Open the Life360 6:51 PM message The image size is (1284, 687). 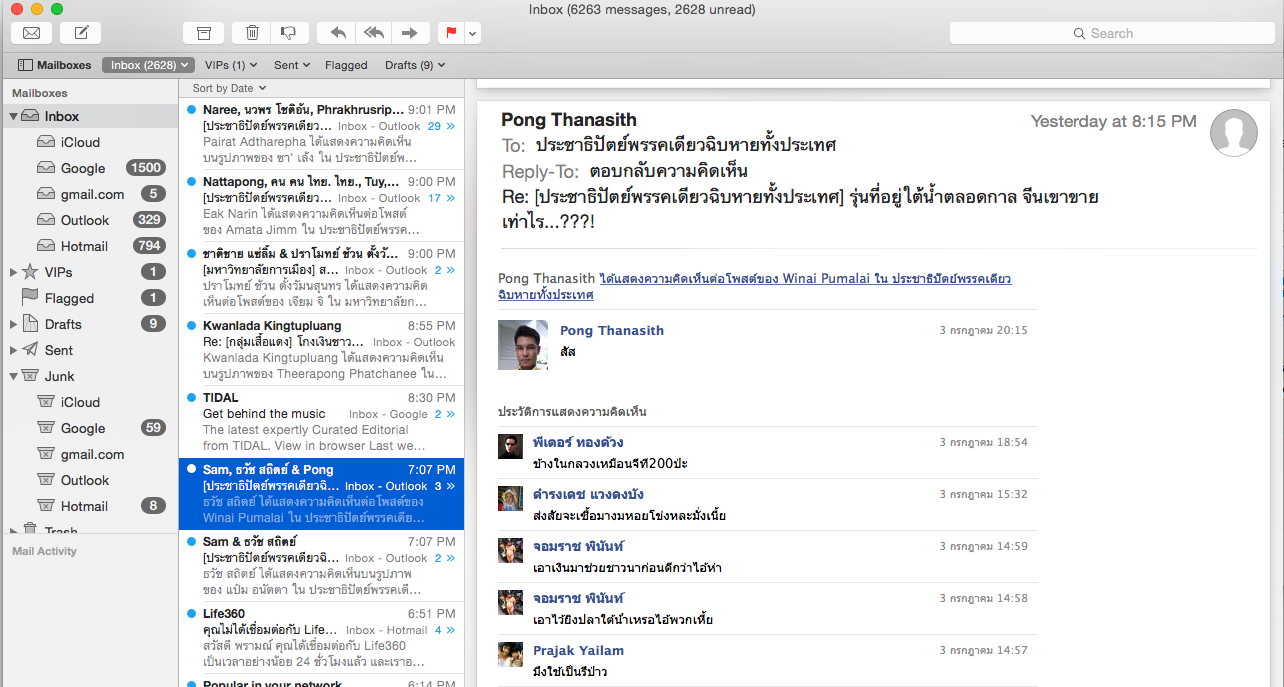pyautogui.click(x=321, y=637)
